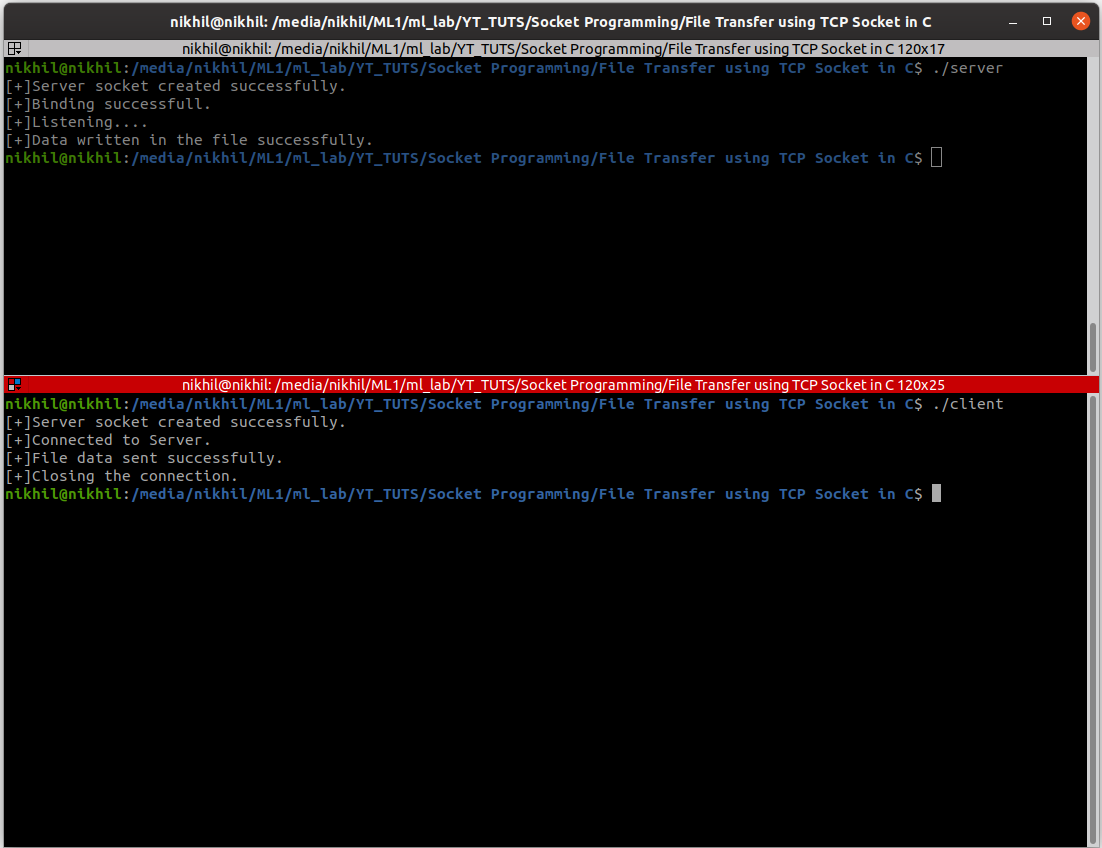Close the Terminator window
This screenshot has width=1102, height=848.
pyautogui.click(x=1081, y=21)
